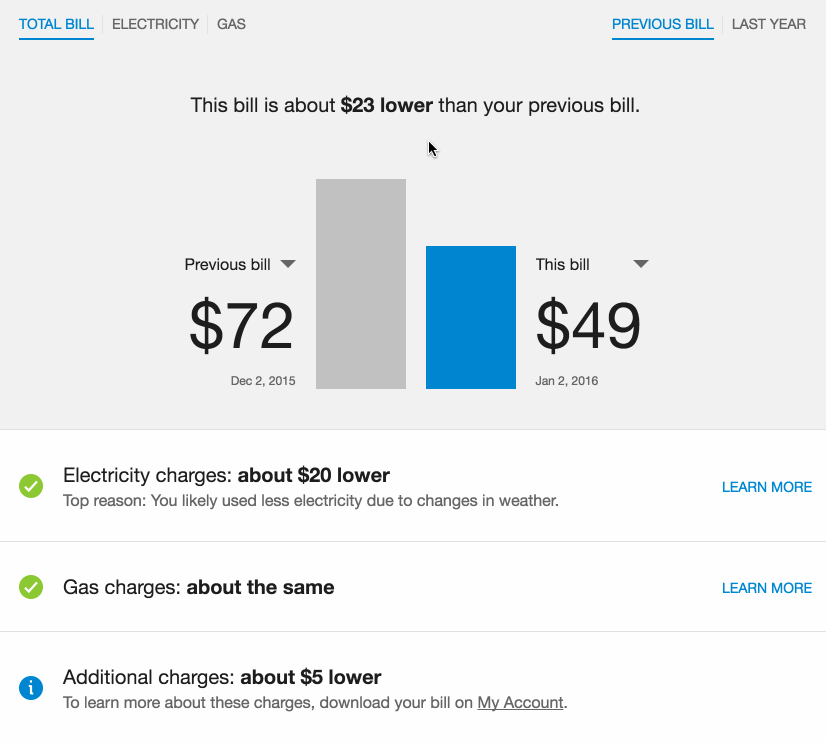
Task: Click Learn More for Electricity charges
Action: [x=766, y=487]
